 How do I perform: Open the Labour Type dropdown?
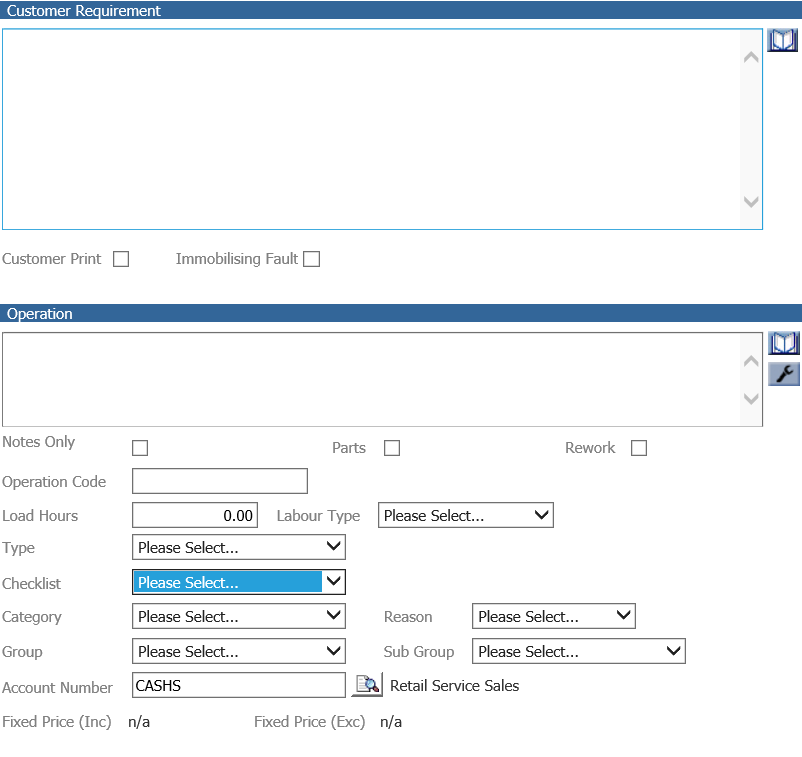(x=465, y=515)
